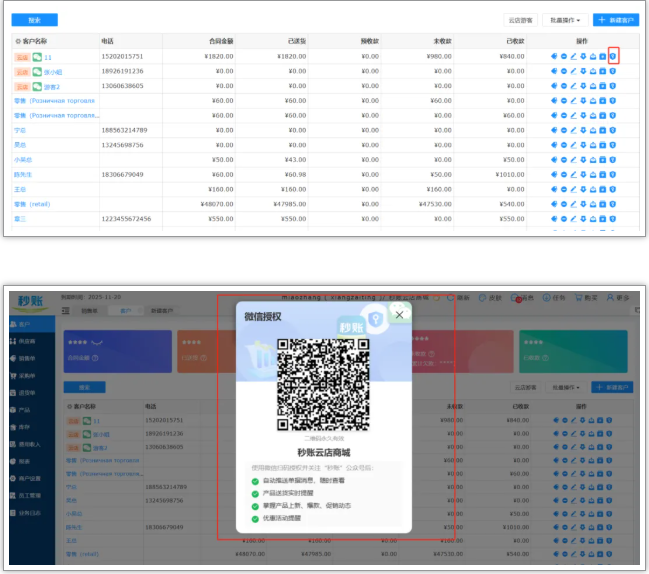This screenshot has height=574, width=649.
Task: Open 供应商 in the lower left sidebar
Action: 32,341
